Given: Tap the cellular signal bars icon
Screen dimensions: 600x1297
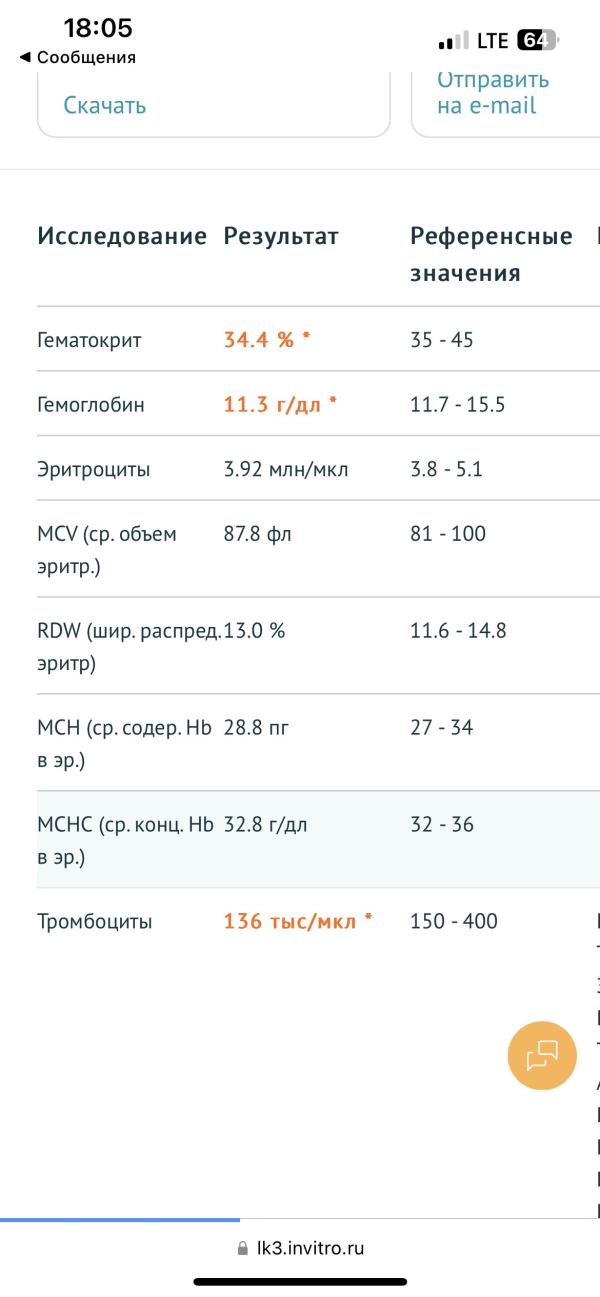Looking at the screenshot, I should (x=453, y=41).
